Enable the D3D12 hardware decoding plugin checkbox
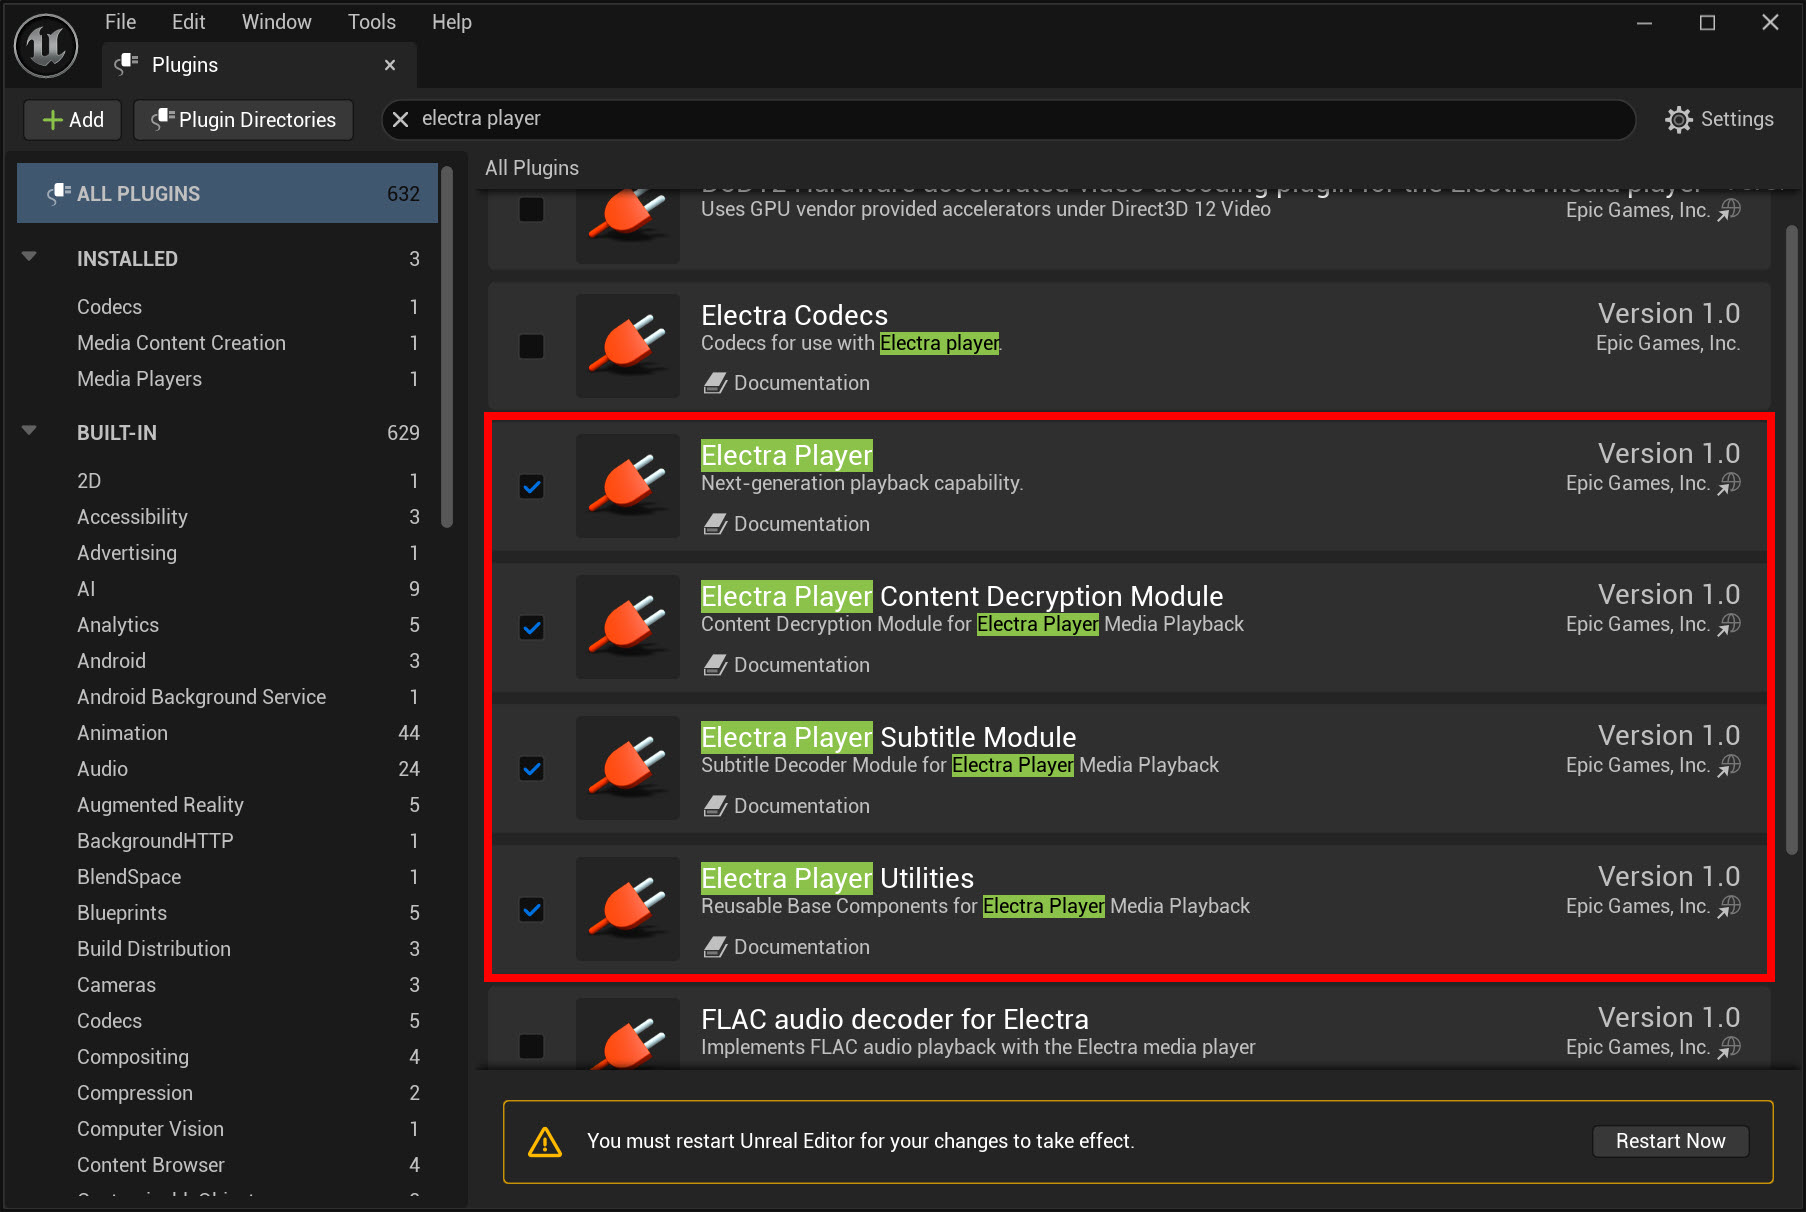The height and width of the screenshot is (1212, 1806). pos(532,209)
